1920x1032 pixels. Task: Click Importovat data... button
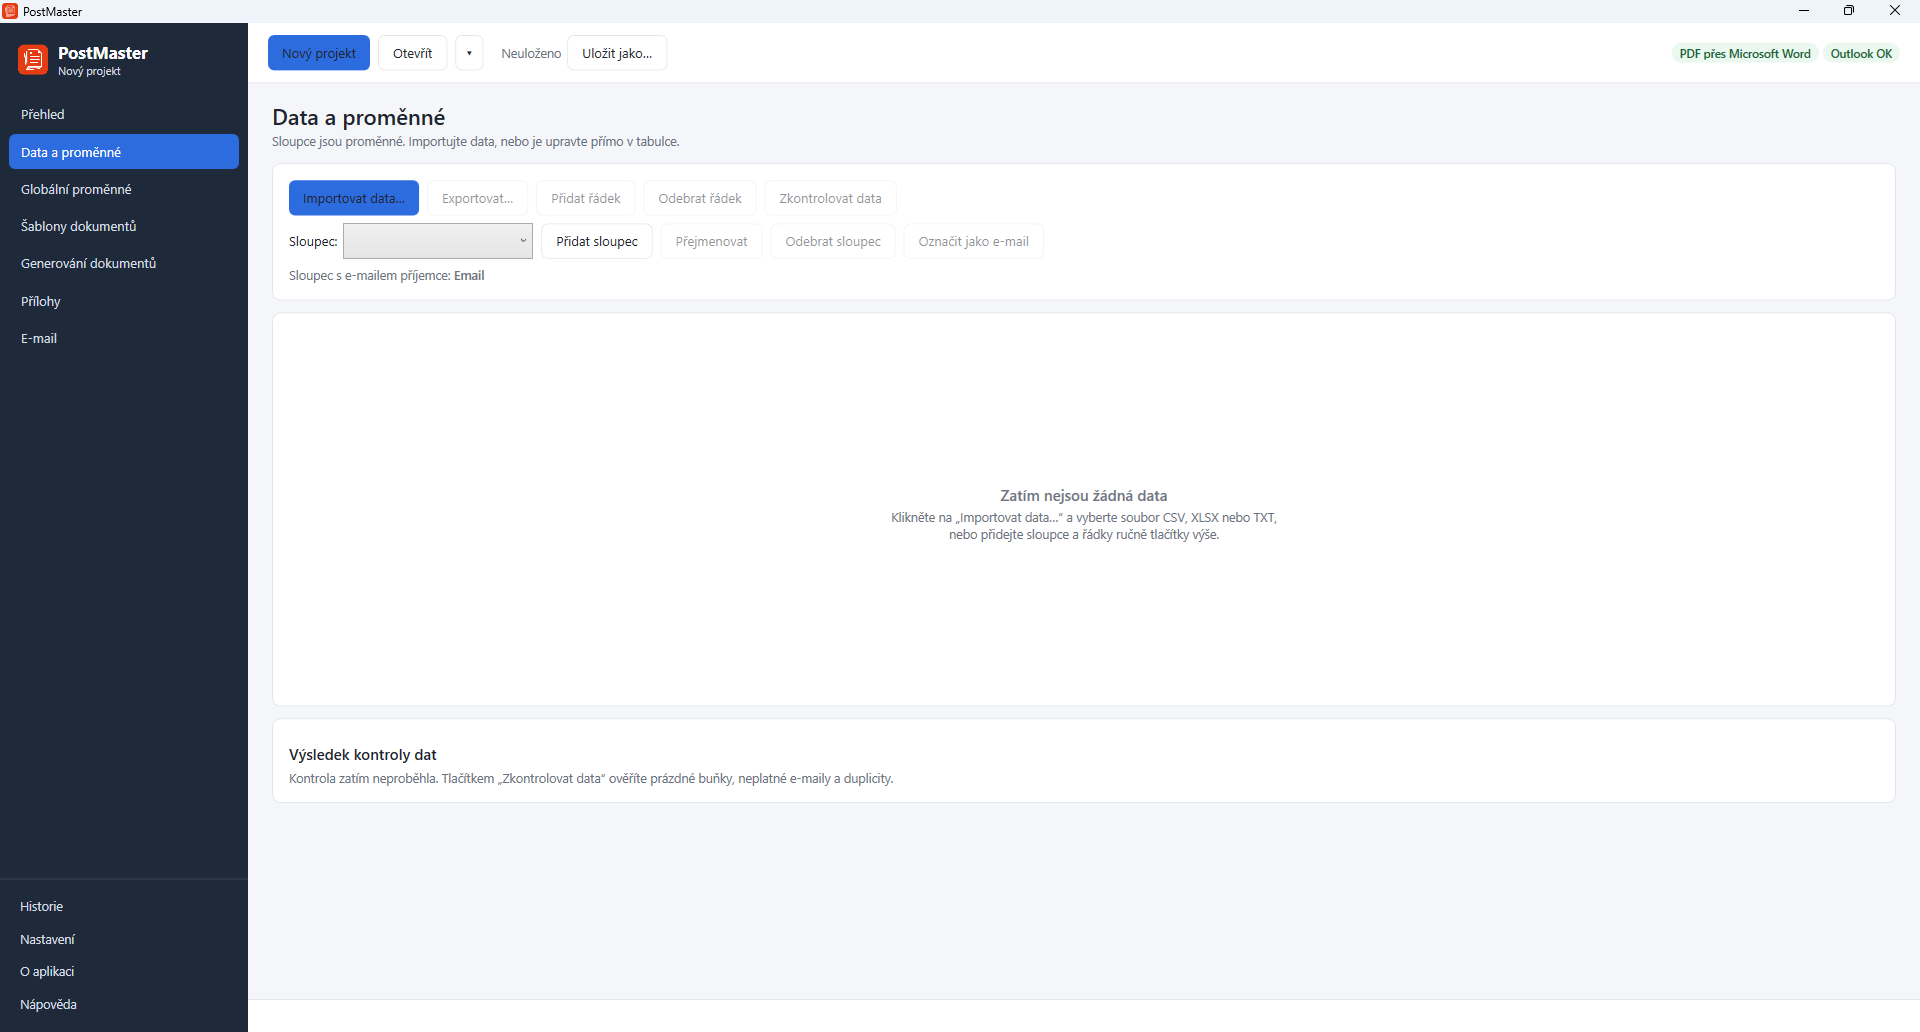pos(354,198)
